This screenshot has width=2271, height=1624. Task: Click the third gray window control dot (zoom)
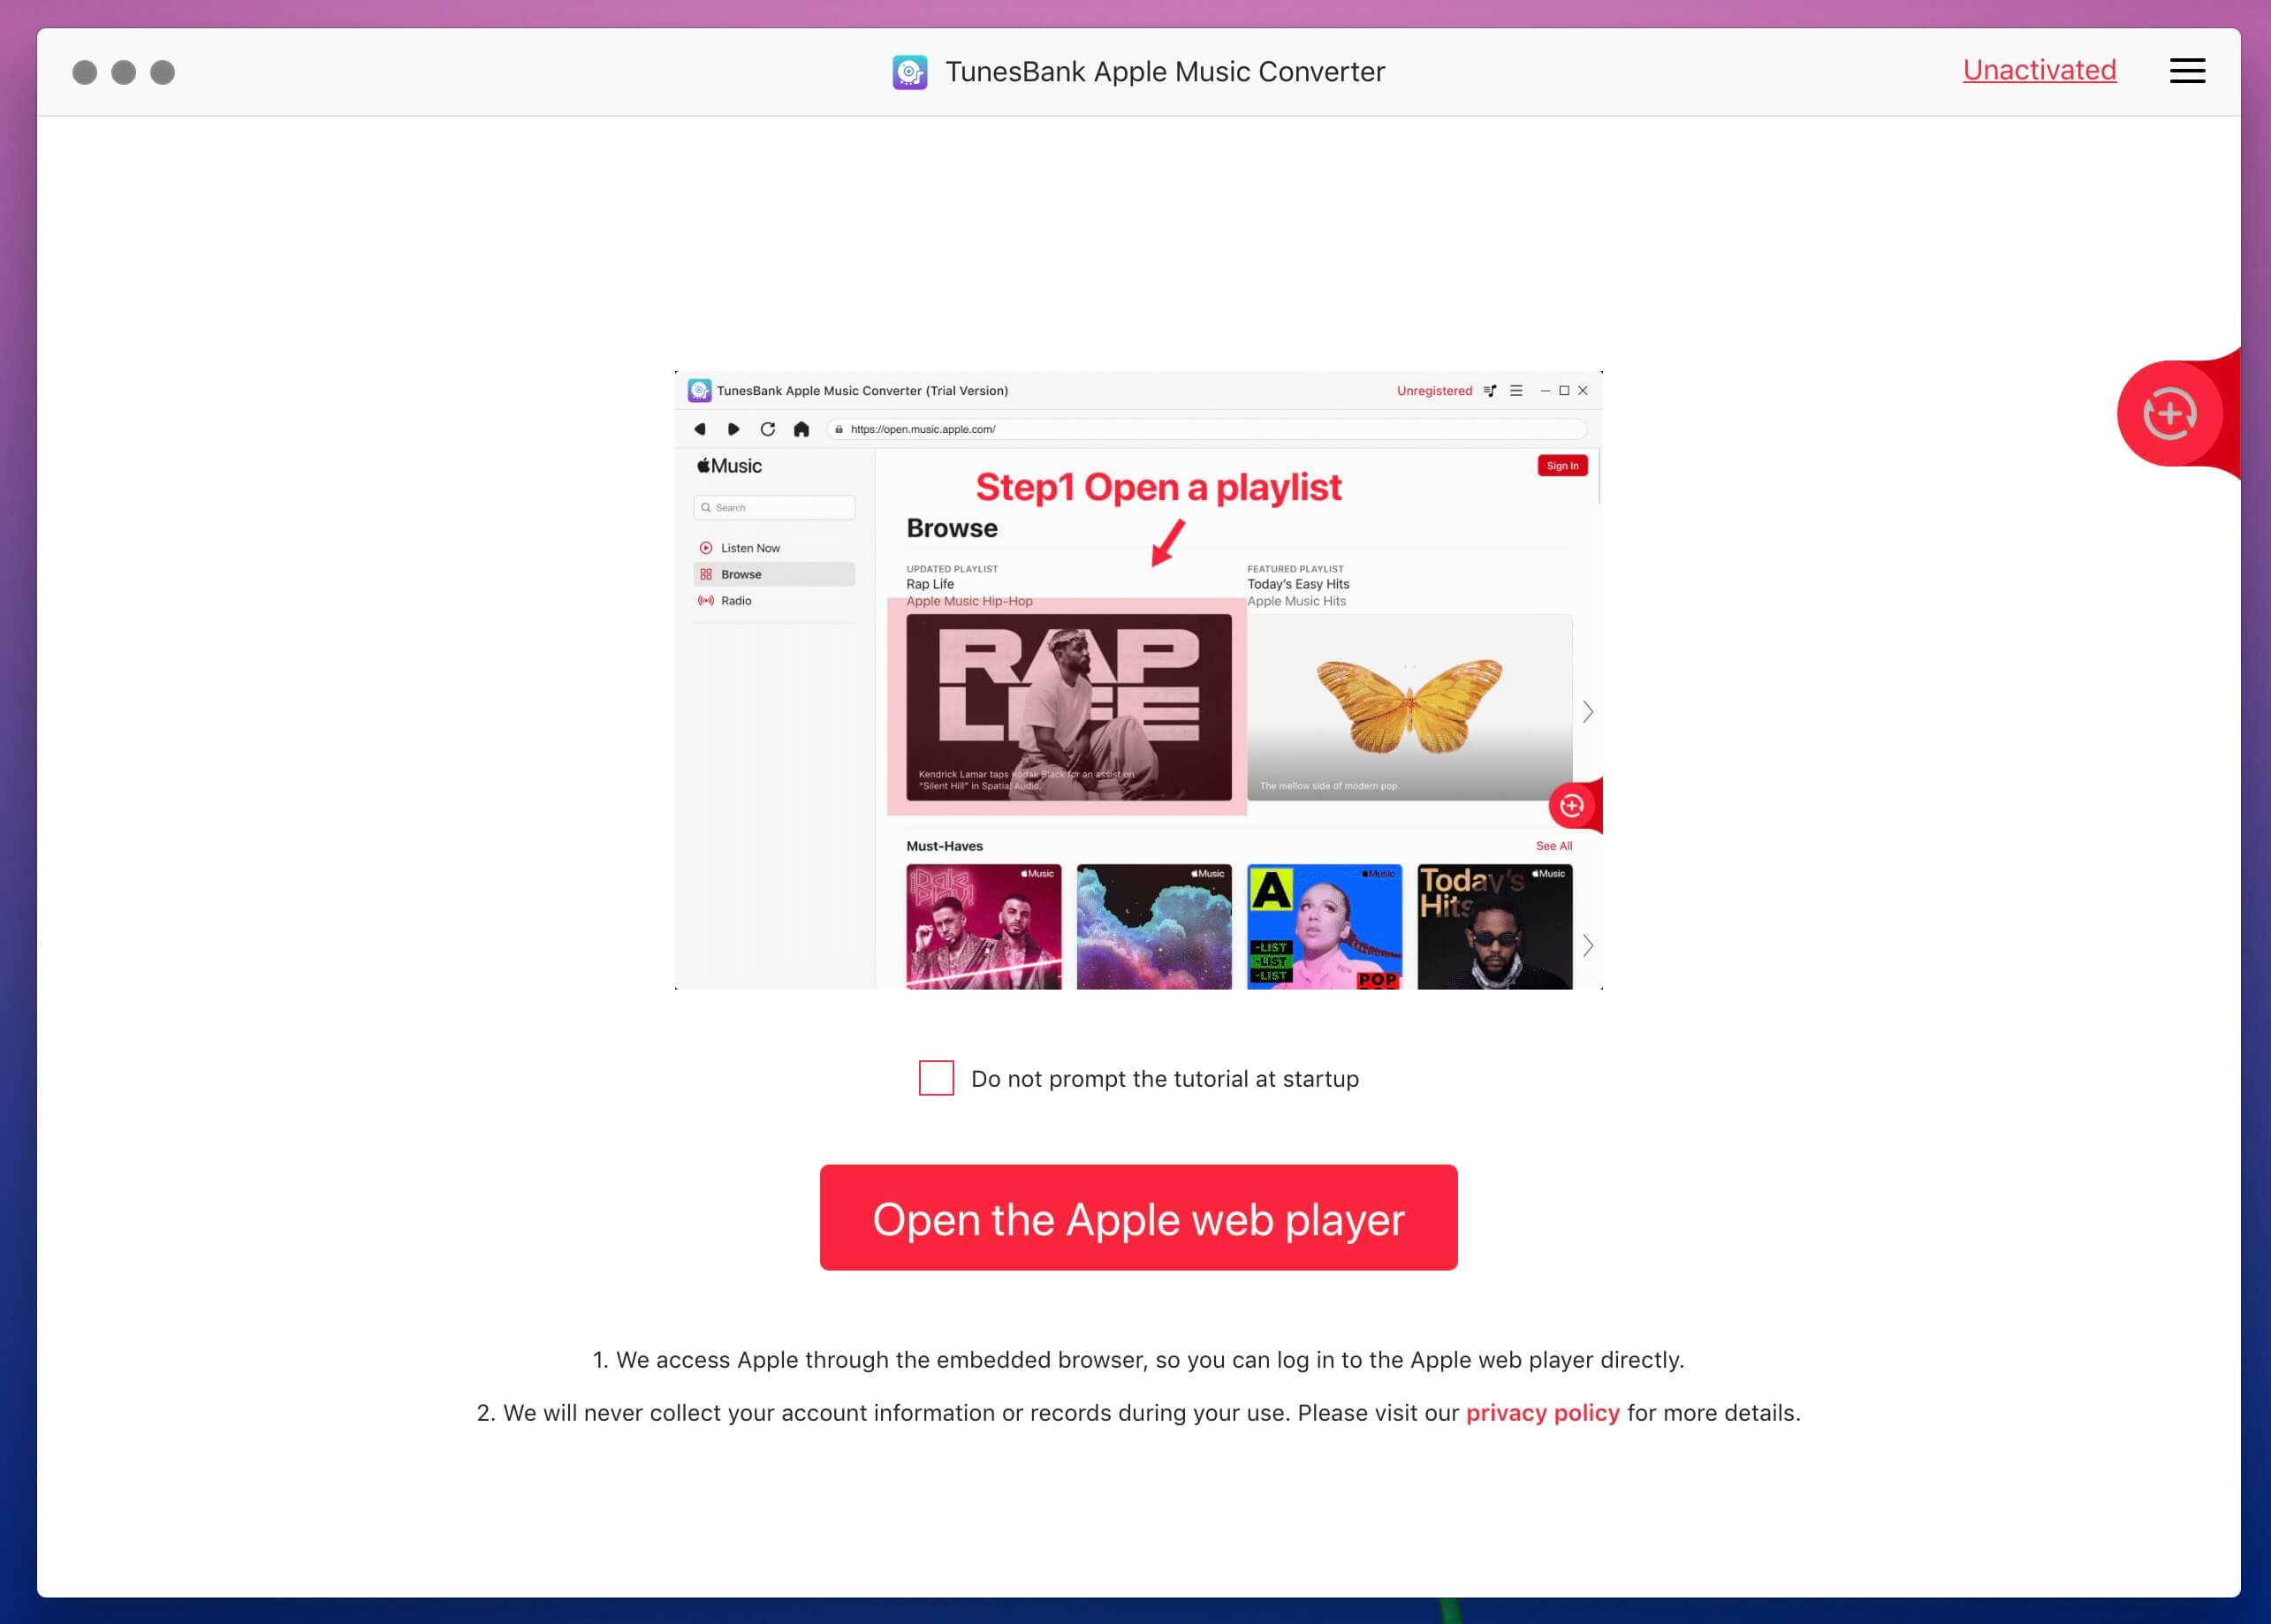point(163,72)
